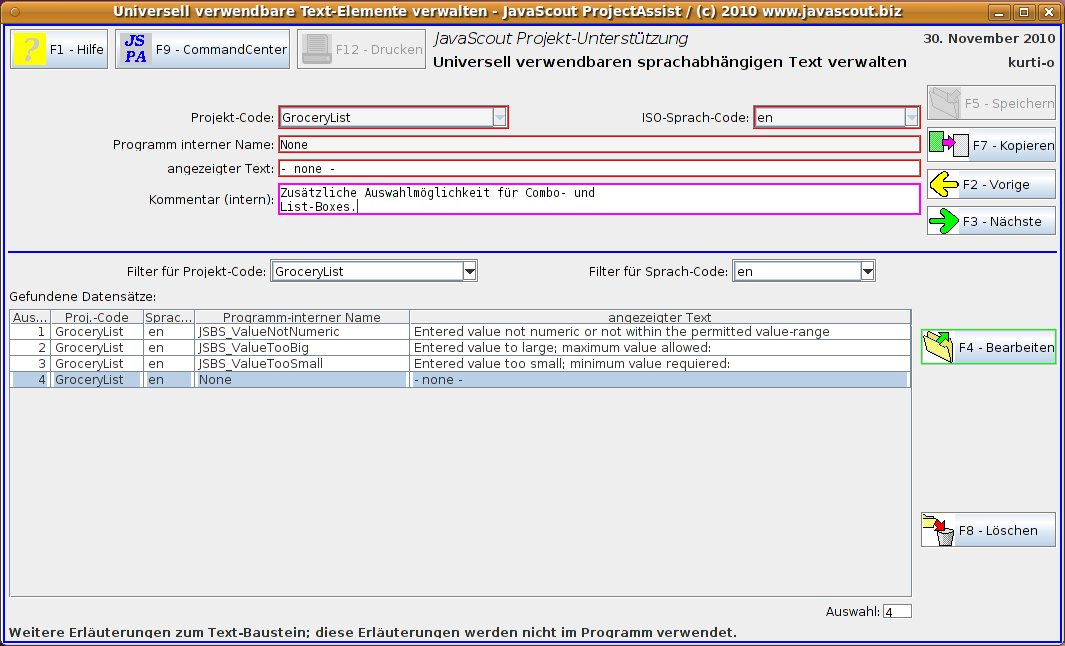The width and height of the screenshot is (1065, 646).
Task: Open the JS/PA CommandCenter icon
Action: point(134,47)
